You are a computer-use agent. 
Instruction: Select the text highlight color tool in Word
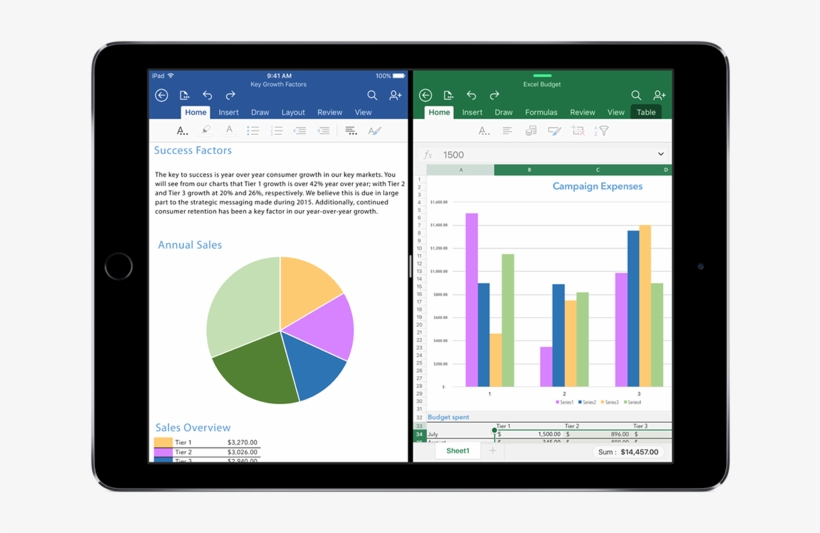[206, 130]
